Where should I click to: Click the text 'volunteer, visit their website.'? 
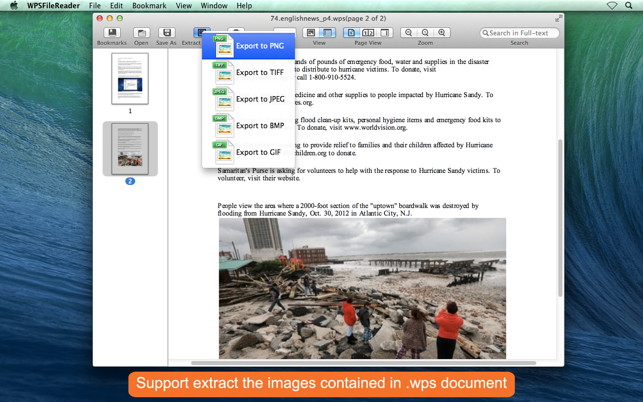point(259,178)
